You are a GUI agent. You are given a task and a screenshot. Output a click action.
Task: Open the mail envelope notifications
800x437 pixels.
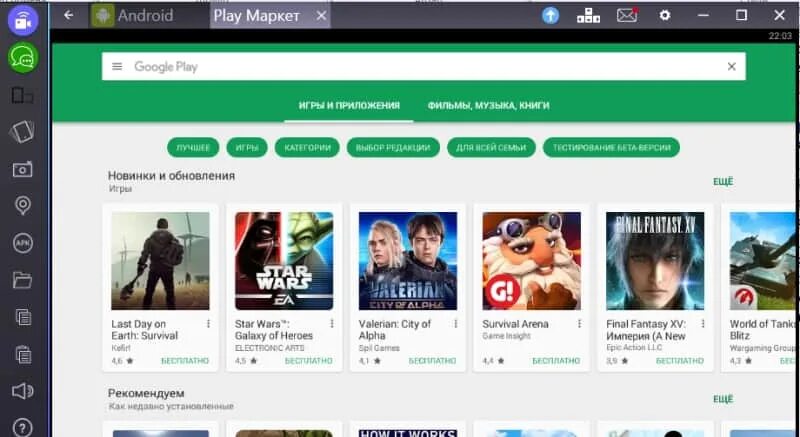pos(627,15)
